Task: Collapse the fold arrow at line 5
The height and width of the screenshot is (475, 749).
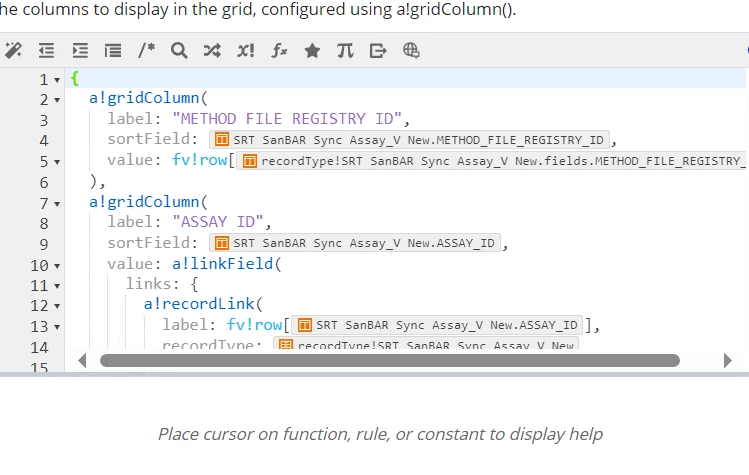Action: click(x=57, y=162)
